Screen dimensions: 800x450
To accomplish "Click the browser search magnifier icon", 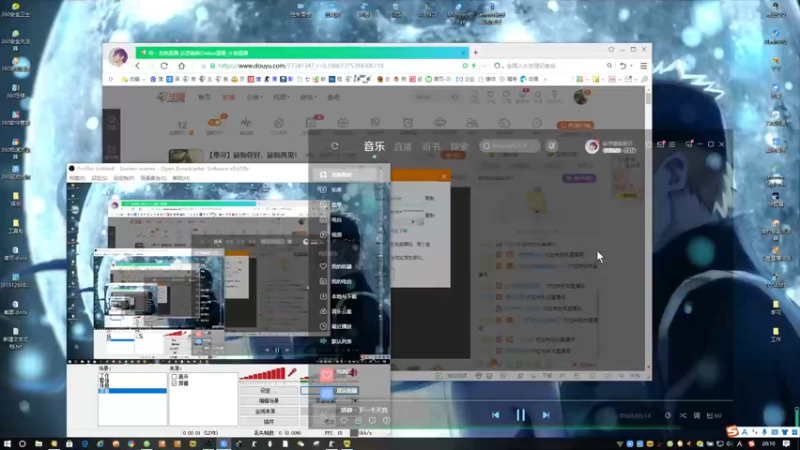I will coord(609,66).
